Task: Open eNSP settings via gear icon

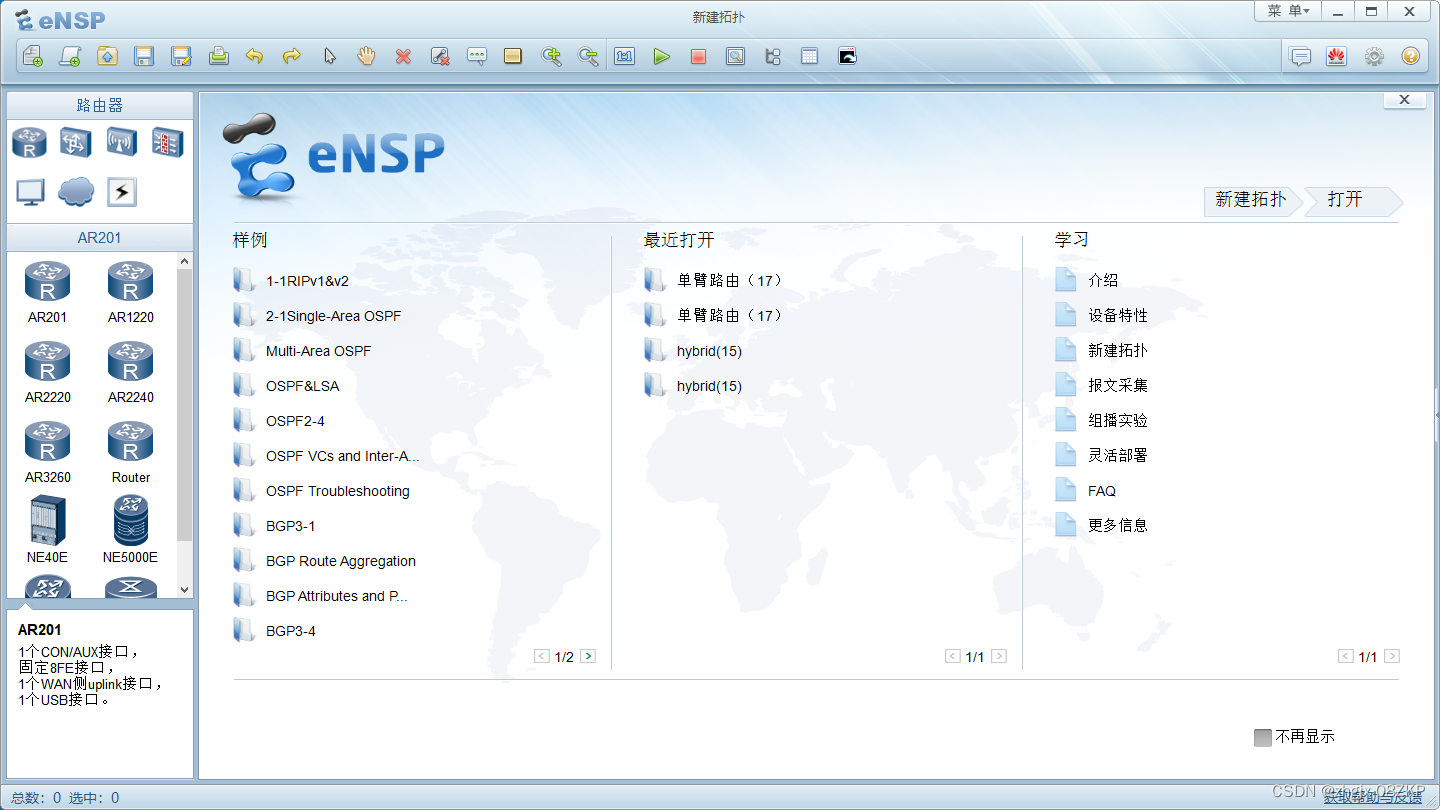Action: coord(1373,56)
